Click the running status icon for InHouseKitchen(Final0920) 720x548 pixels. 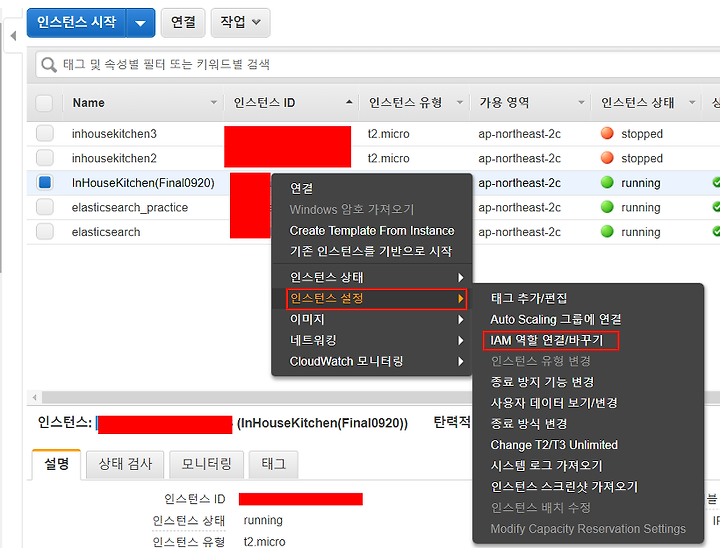click(607, 182)
